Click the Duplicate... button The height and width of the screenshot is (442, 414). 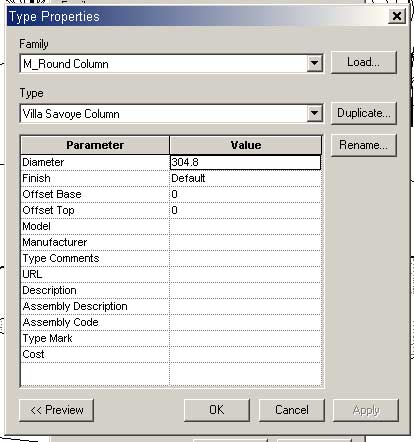tap(364, 113)
